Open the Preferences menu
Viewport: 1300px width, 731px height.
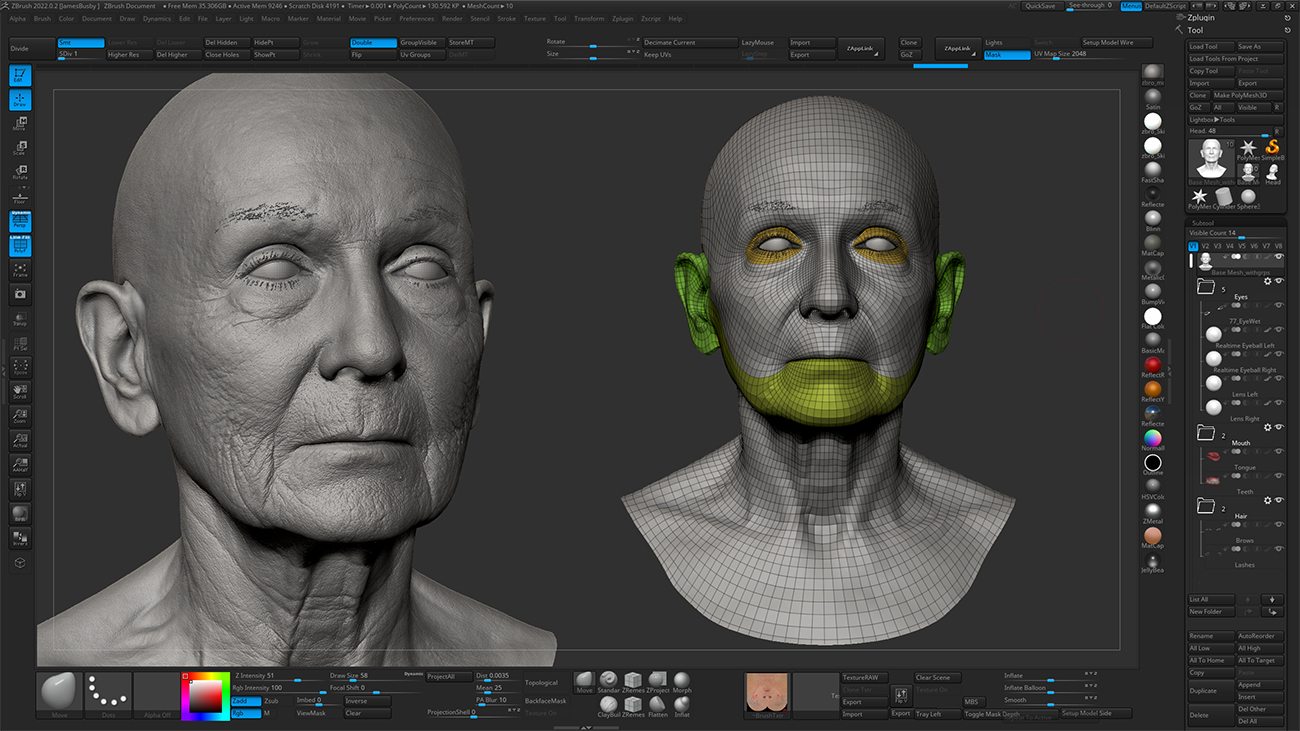coord(416,19)
